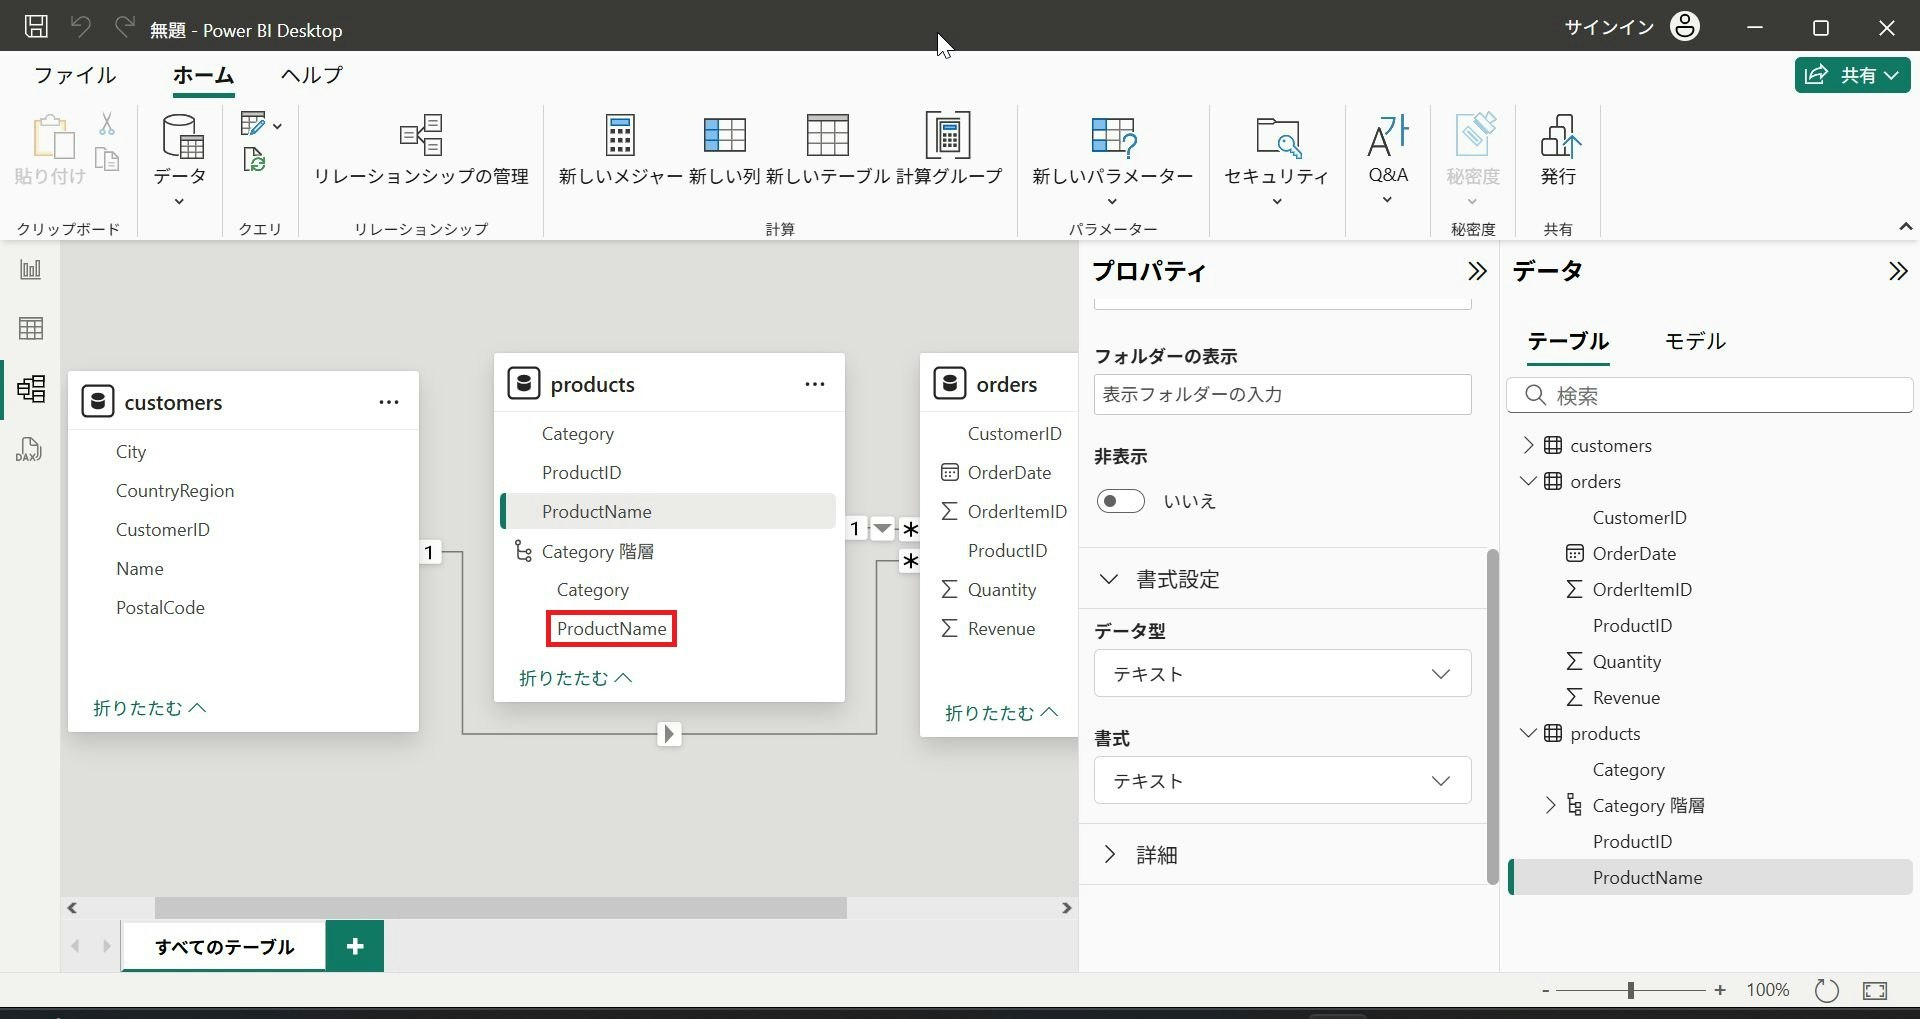Image resolution: width=1920 pixels, height=1019 pixels.
Task: Switch to テーブル tab in Data pane
Action: 1568,341
